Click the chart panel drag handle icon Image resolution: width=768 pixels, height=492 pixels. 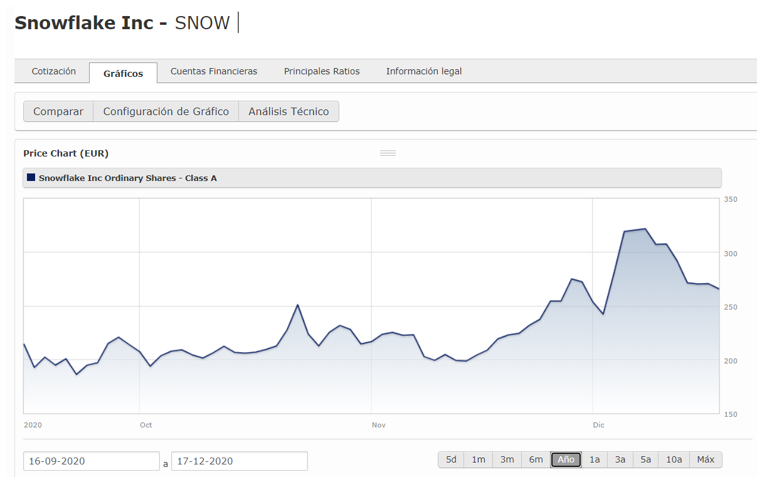388,153
